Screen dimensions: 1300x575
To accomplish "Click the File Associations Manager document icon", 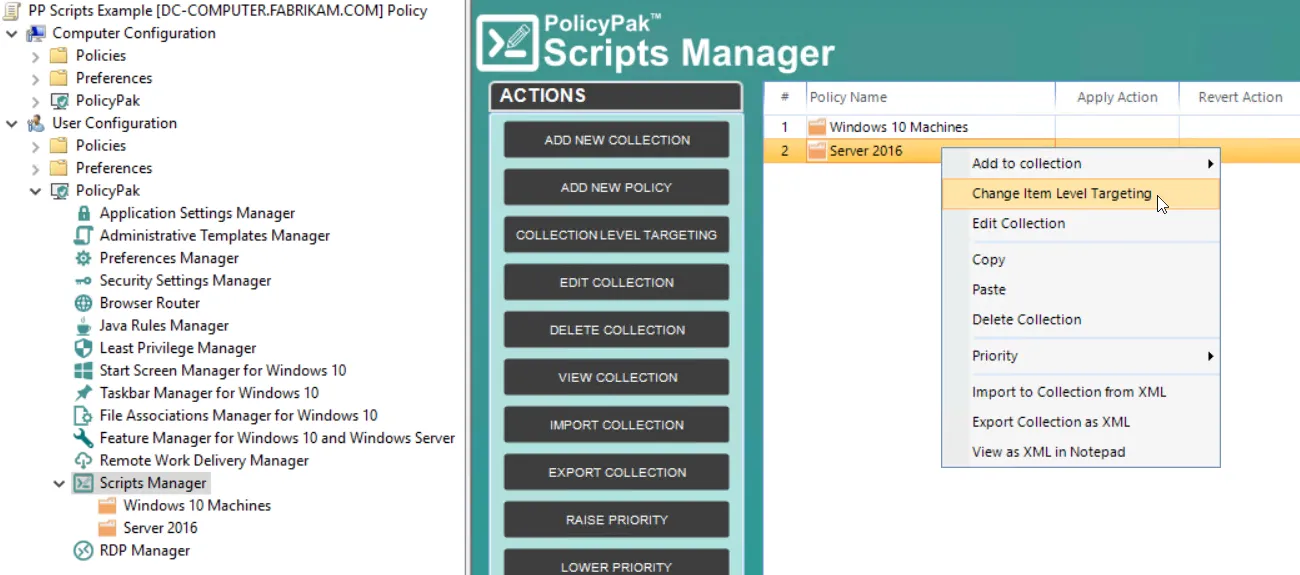I will (x=84, y=416).
